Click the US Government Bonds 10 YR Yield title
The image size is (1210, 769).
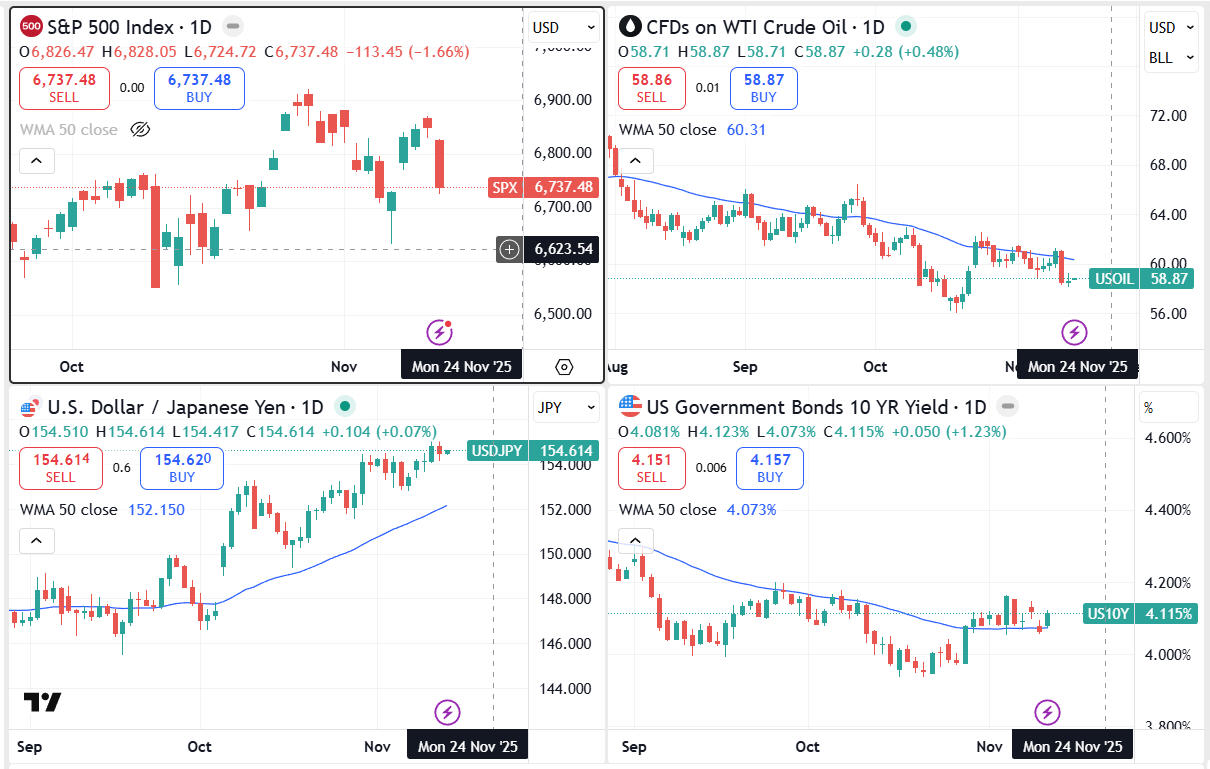coord(816,407)
